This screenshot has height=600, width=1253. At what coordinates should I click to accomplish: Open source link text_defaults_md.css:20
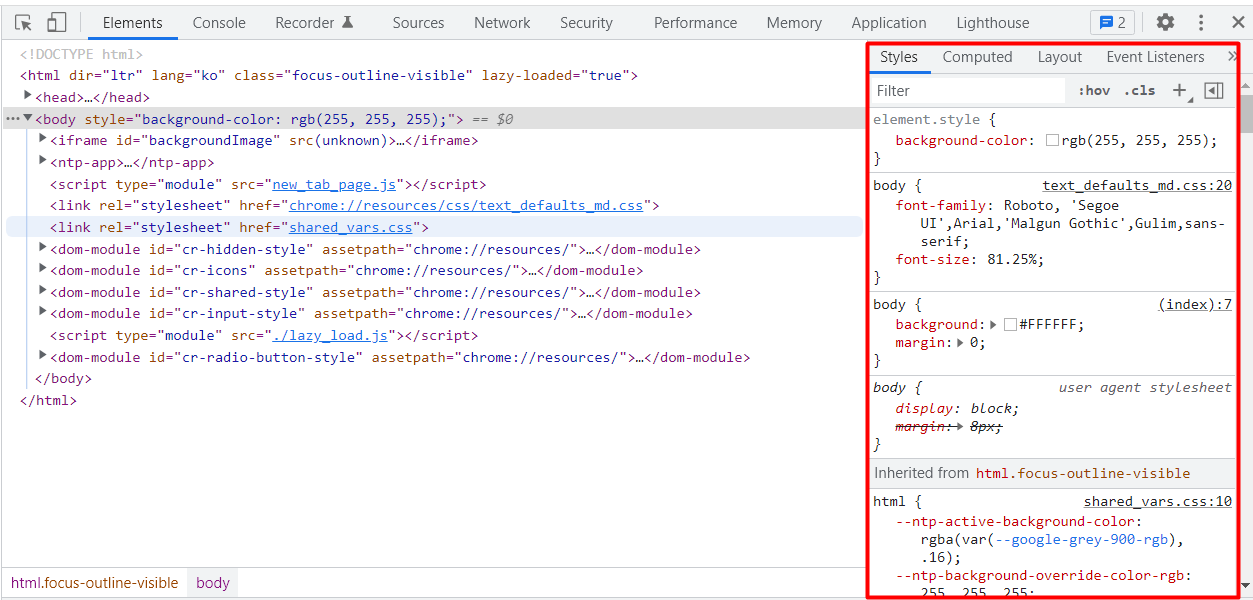pyautogui.click(x=1137, y=185)
